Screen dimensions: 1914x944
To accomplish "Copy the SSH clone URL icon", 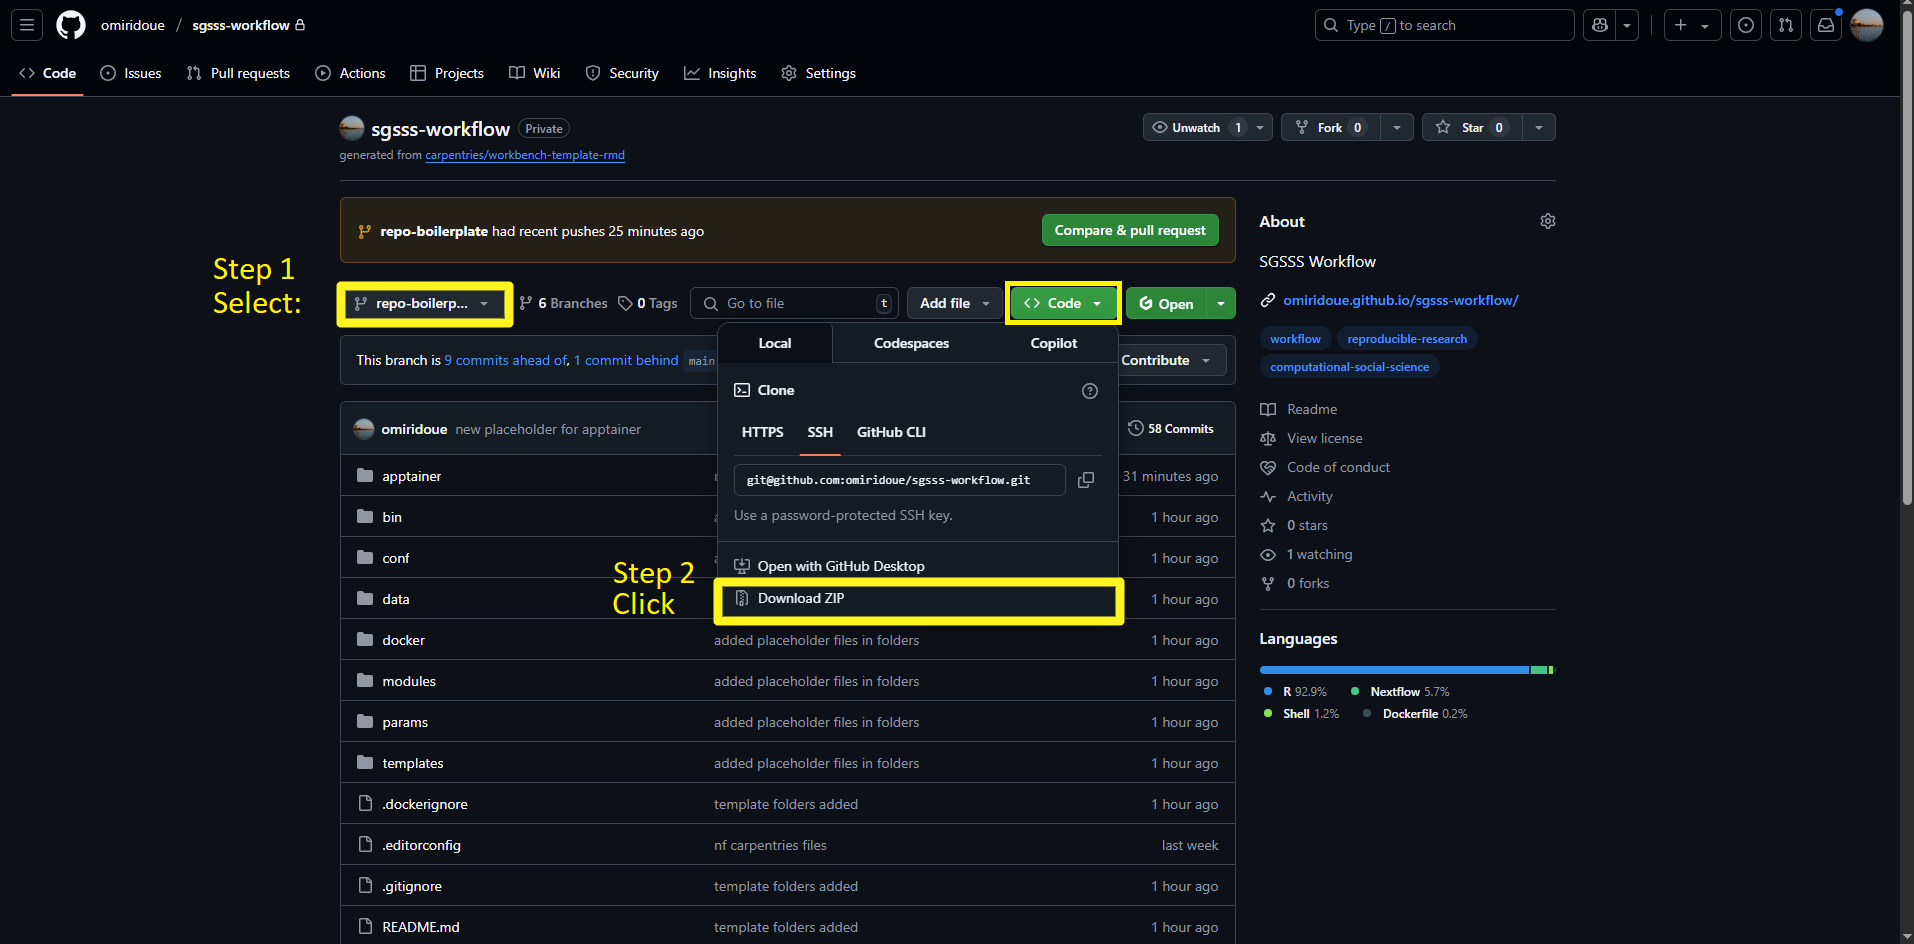I will [x=1086, y=480].
